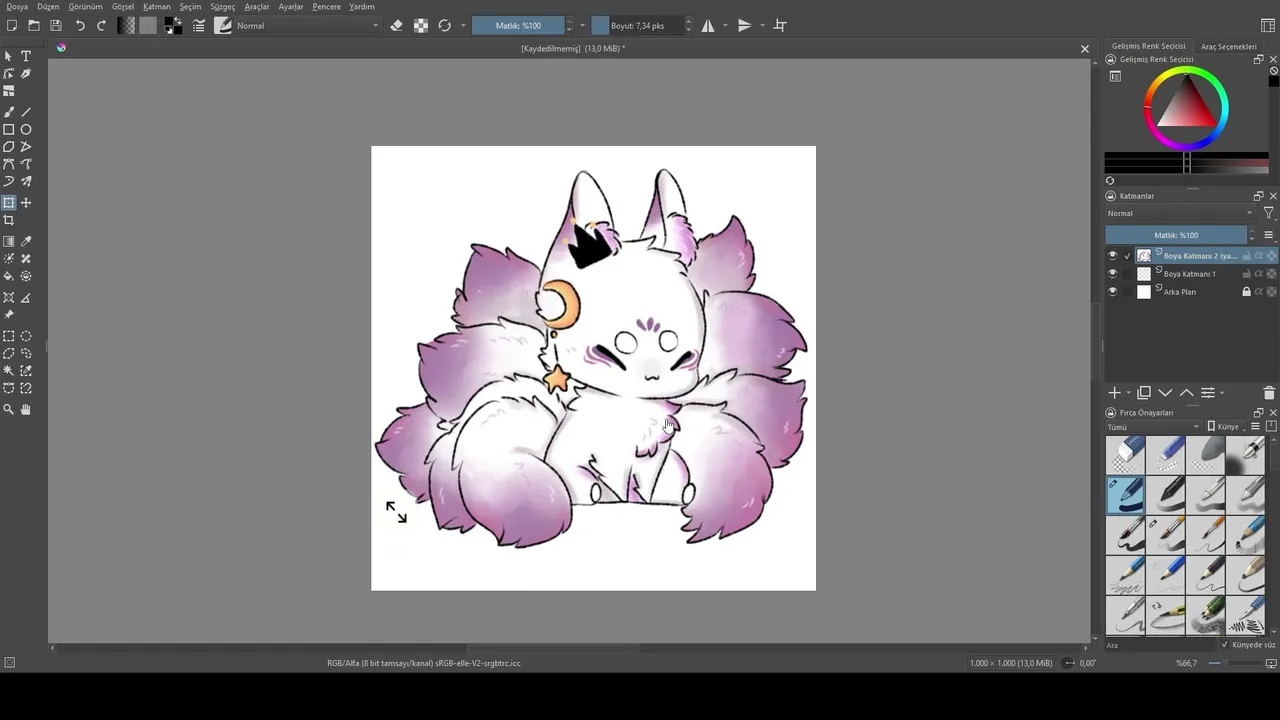Select the Color Sampler eyedropper tool
The height and width of the screenshot is (720, 1280).
click(26, 241)
